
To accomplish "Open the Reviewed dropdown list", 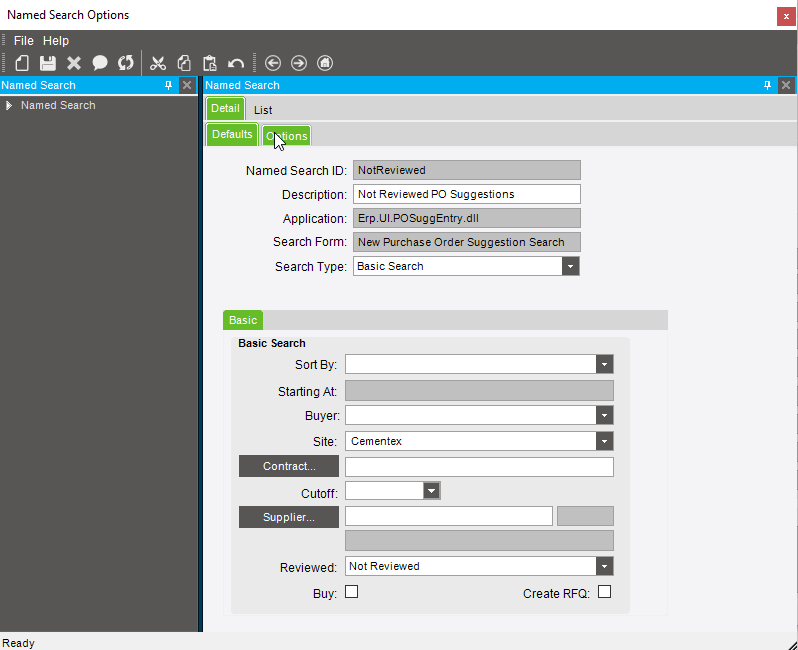I will point(604,567).
